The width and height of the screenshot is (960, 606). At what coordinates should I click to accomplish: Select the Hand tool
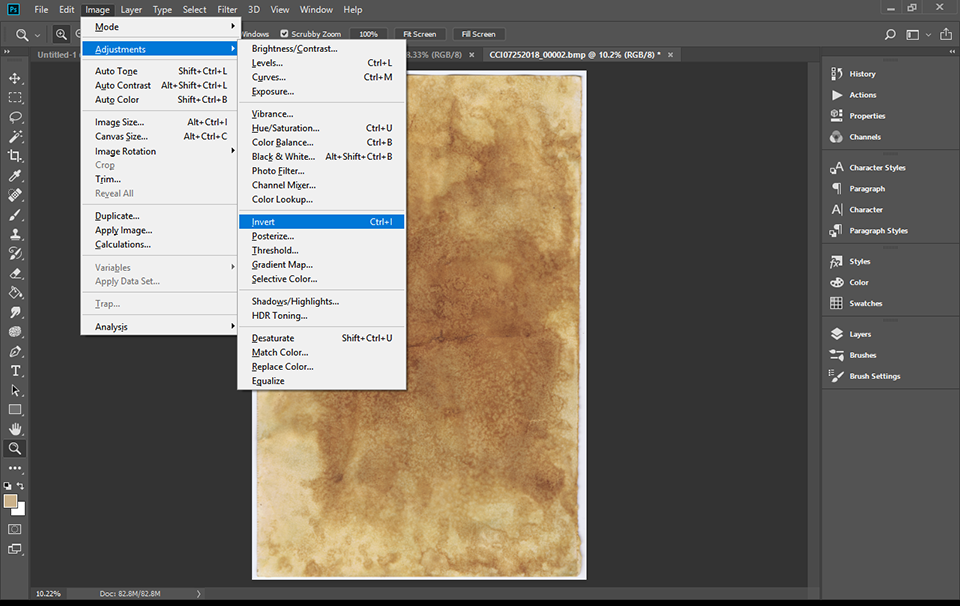[15, 429]
